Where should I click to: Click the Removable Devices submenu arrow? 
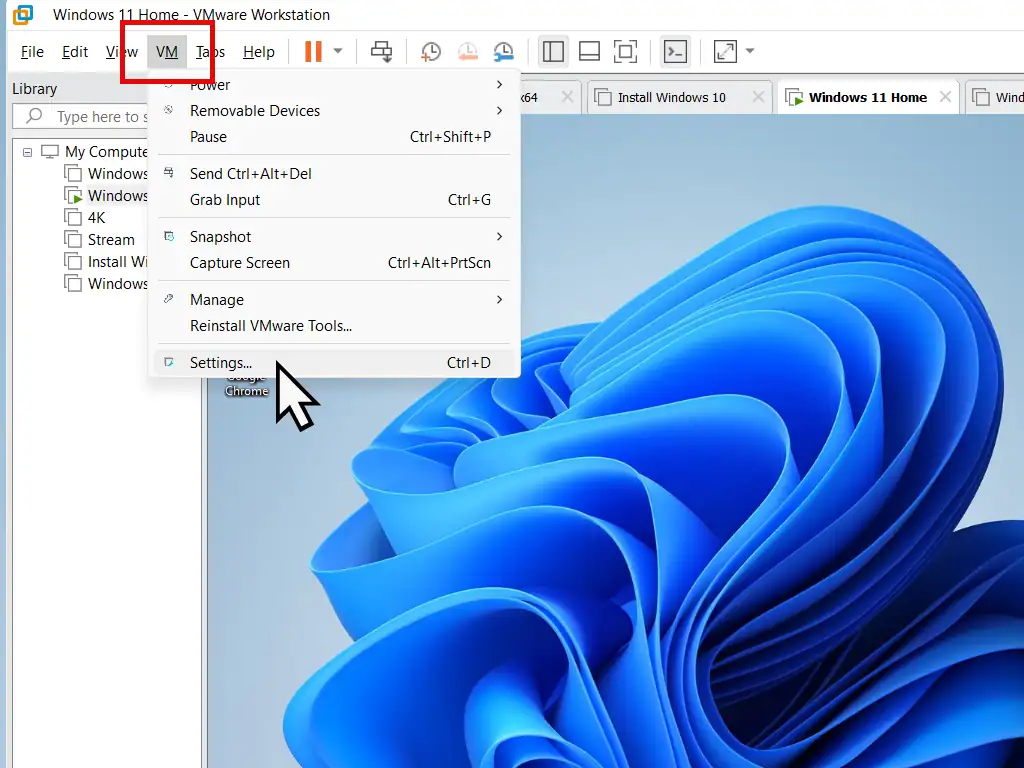coord(500,110)
